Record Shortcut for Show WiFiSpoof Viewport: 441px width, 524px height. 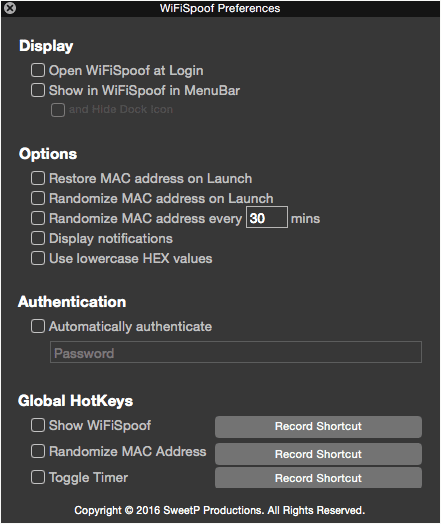coord(318,427)
